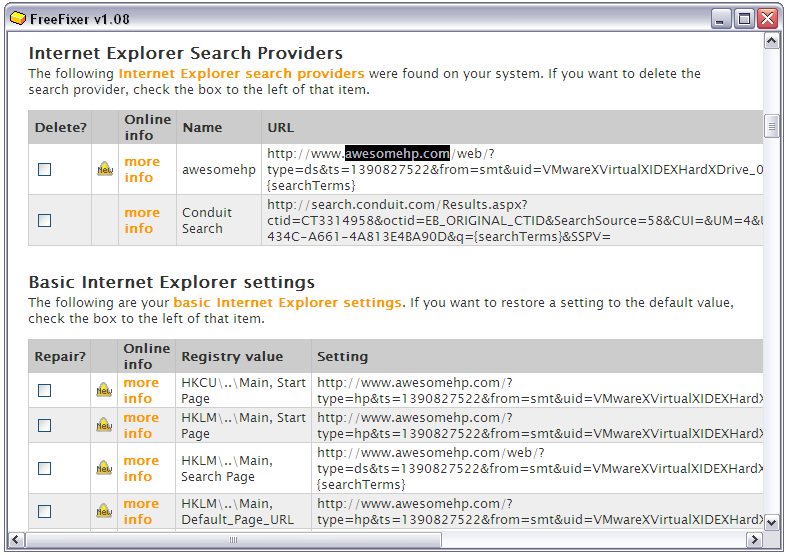
Task: Tick the repair box for HKLM Start Page
Action: 45,425
